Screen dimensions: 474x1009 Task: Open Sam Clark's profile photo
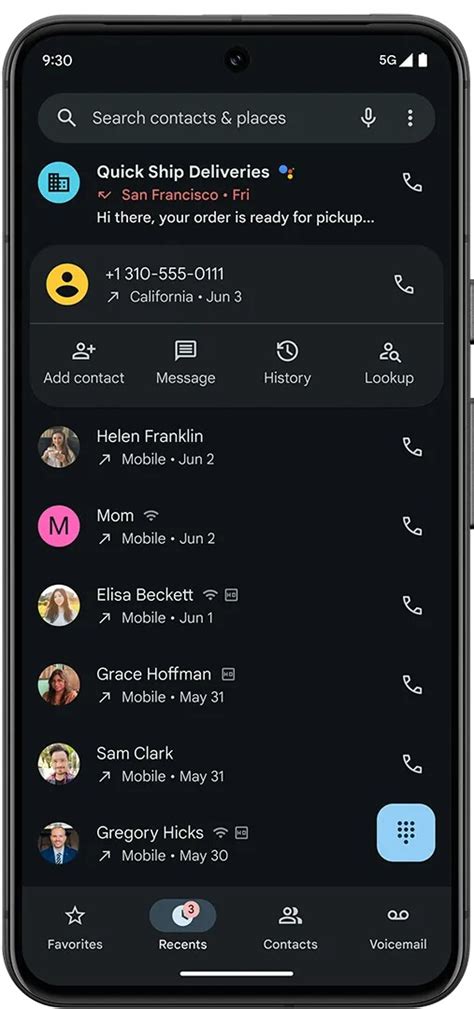59,764
